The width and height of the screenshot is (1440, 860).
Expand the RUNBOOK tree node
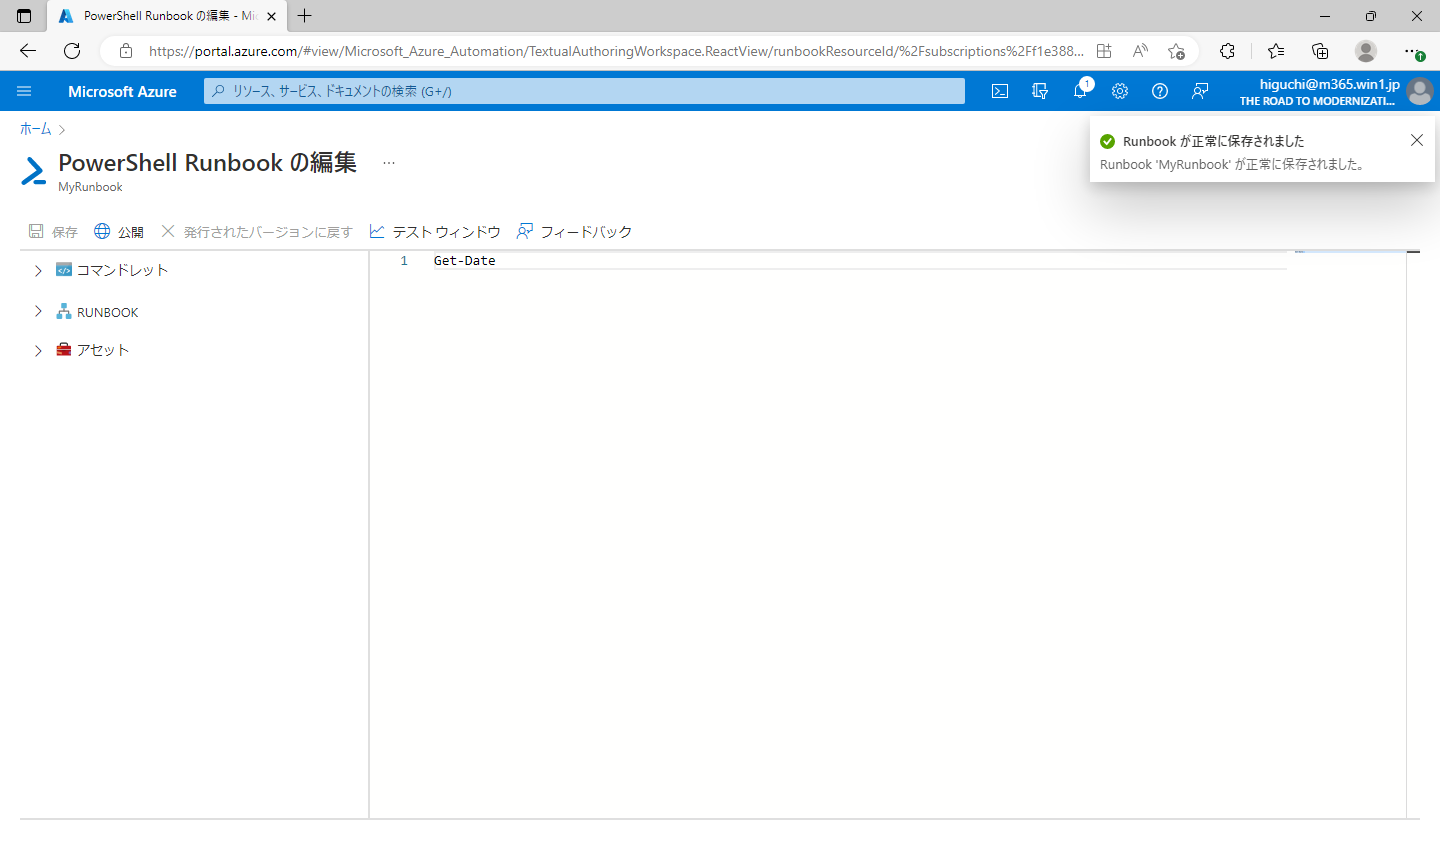[38, 312]
